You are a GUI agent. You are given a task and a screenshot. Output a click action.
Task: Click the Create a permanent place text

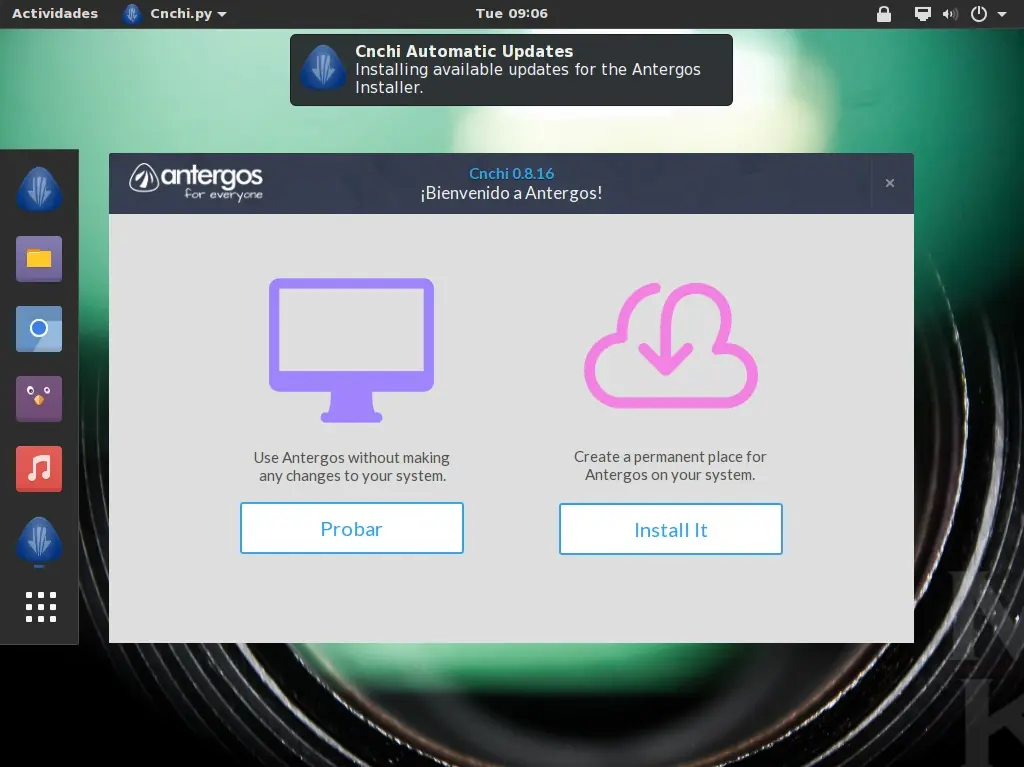[670, 465]
